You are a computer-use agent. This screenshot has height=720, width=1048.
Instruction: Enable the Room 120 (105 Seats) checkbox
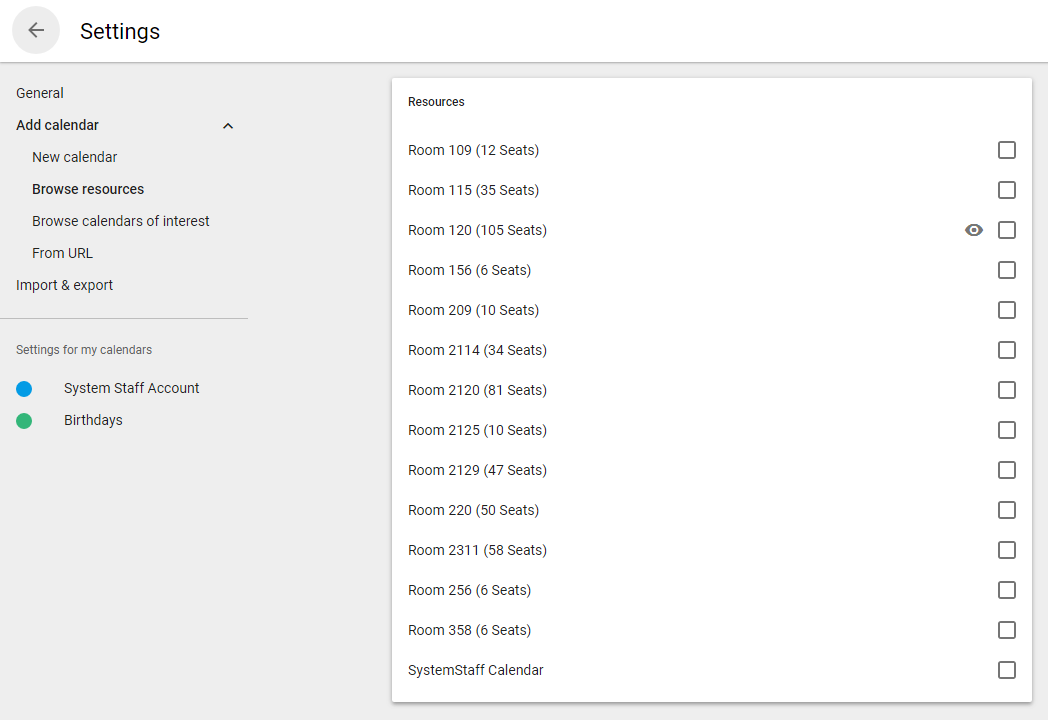click(1007, 230)
